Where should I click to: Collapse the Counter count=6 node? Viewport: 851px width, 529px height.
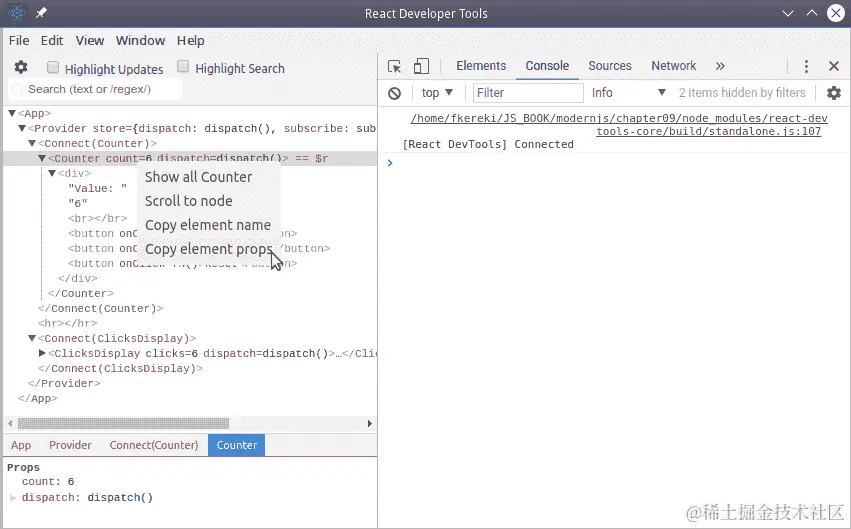pyautogui.click(x=42, y=158)
